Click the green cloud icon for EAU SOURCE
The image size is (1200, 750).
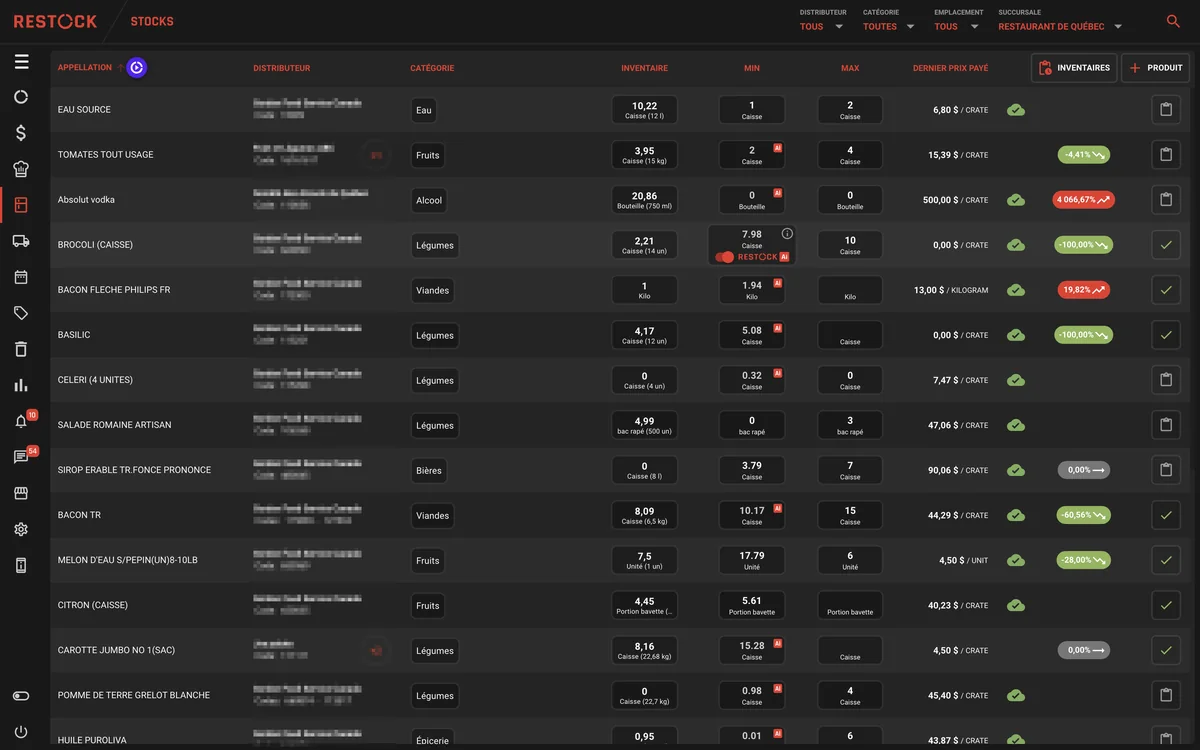[x=1016, y=110]
